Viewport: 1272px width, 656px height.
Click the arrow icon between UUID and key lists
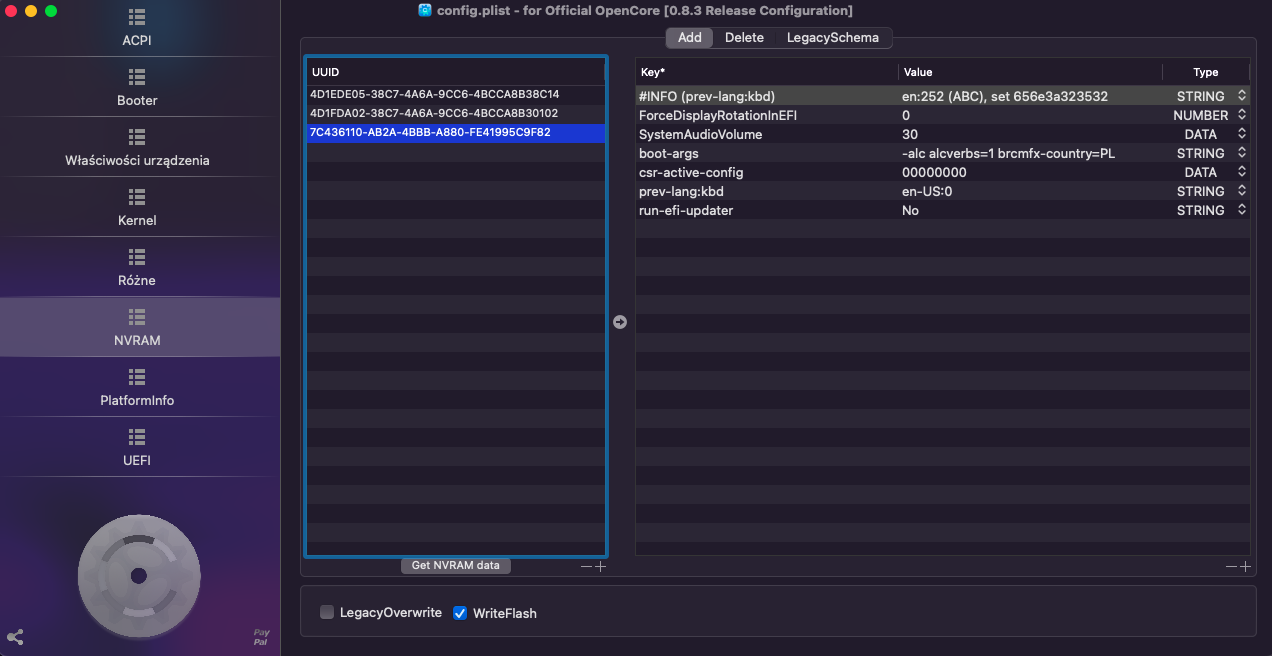[x=620, y=322]
